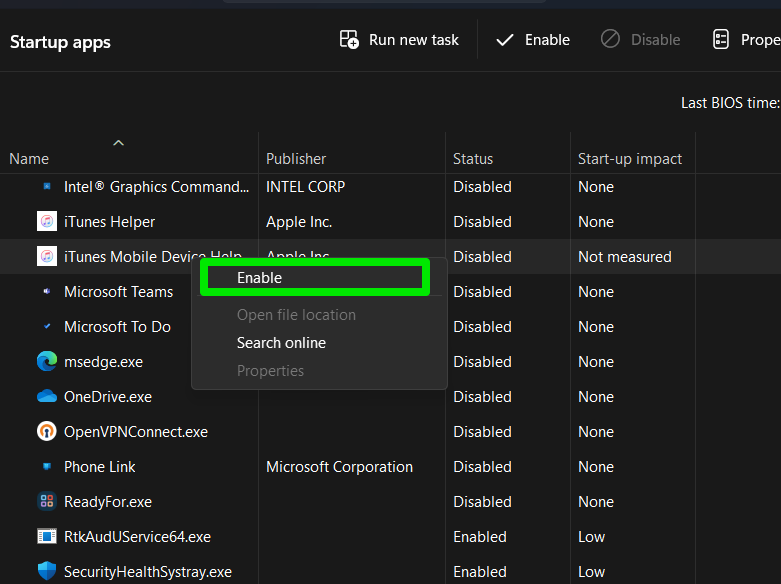
Task: Click the Intel Graphics Command icon
Action: point(47,186)
